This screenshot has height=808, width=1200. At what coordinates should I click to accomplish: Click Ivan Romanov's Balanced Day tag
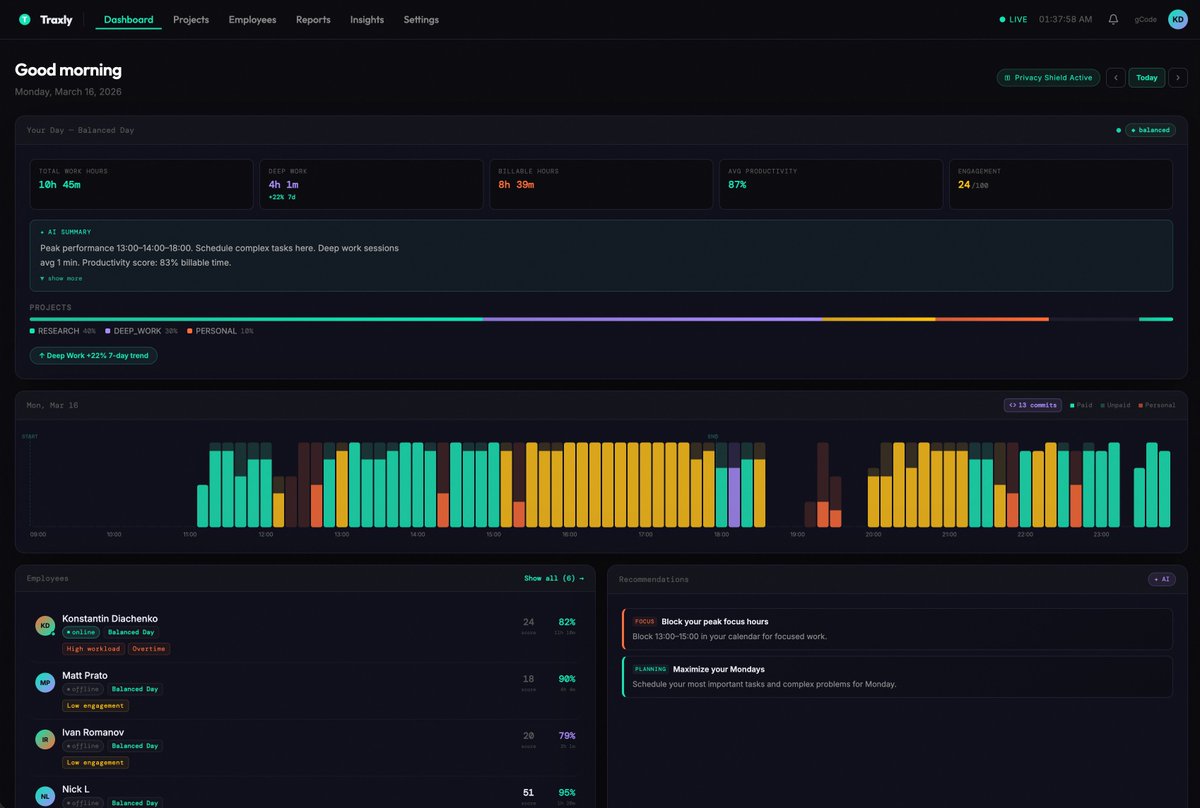pos(135,746)
